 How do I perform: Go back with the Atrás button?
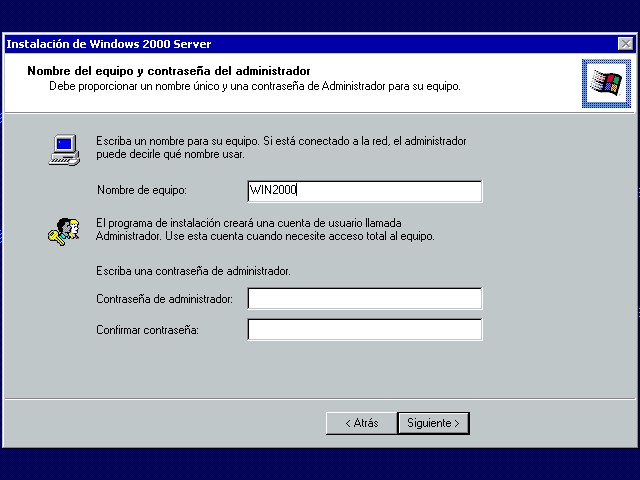click(x=362, y=423)
